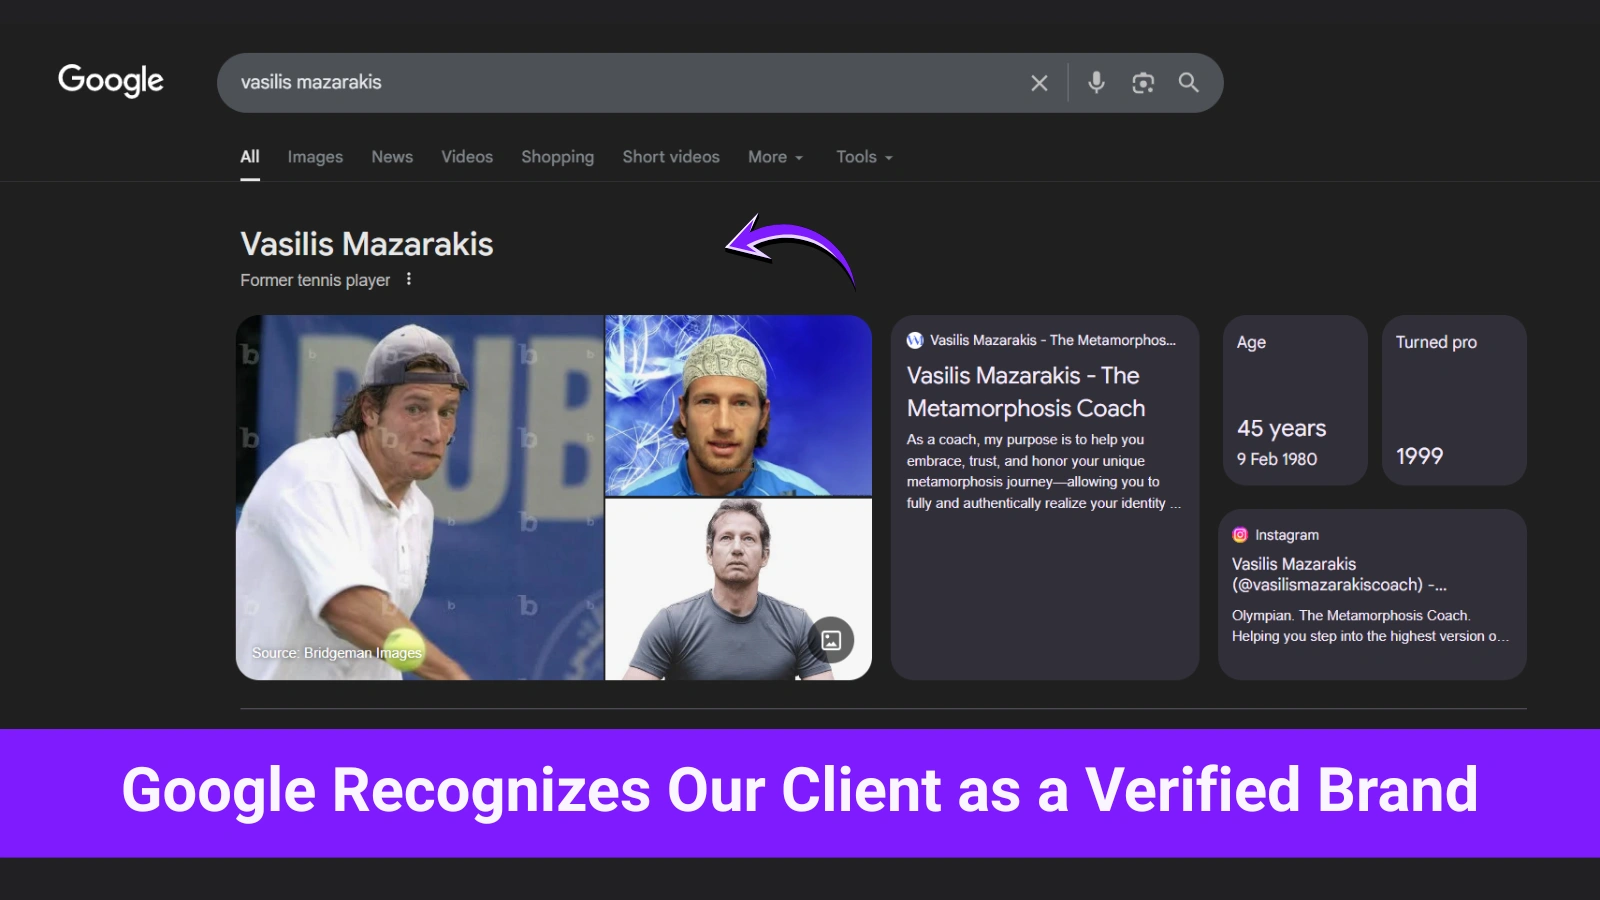This screenshot has height=900, width=1600.
Task: Click the image gallery icon on the photo grid
Action: click(830, 638)
